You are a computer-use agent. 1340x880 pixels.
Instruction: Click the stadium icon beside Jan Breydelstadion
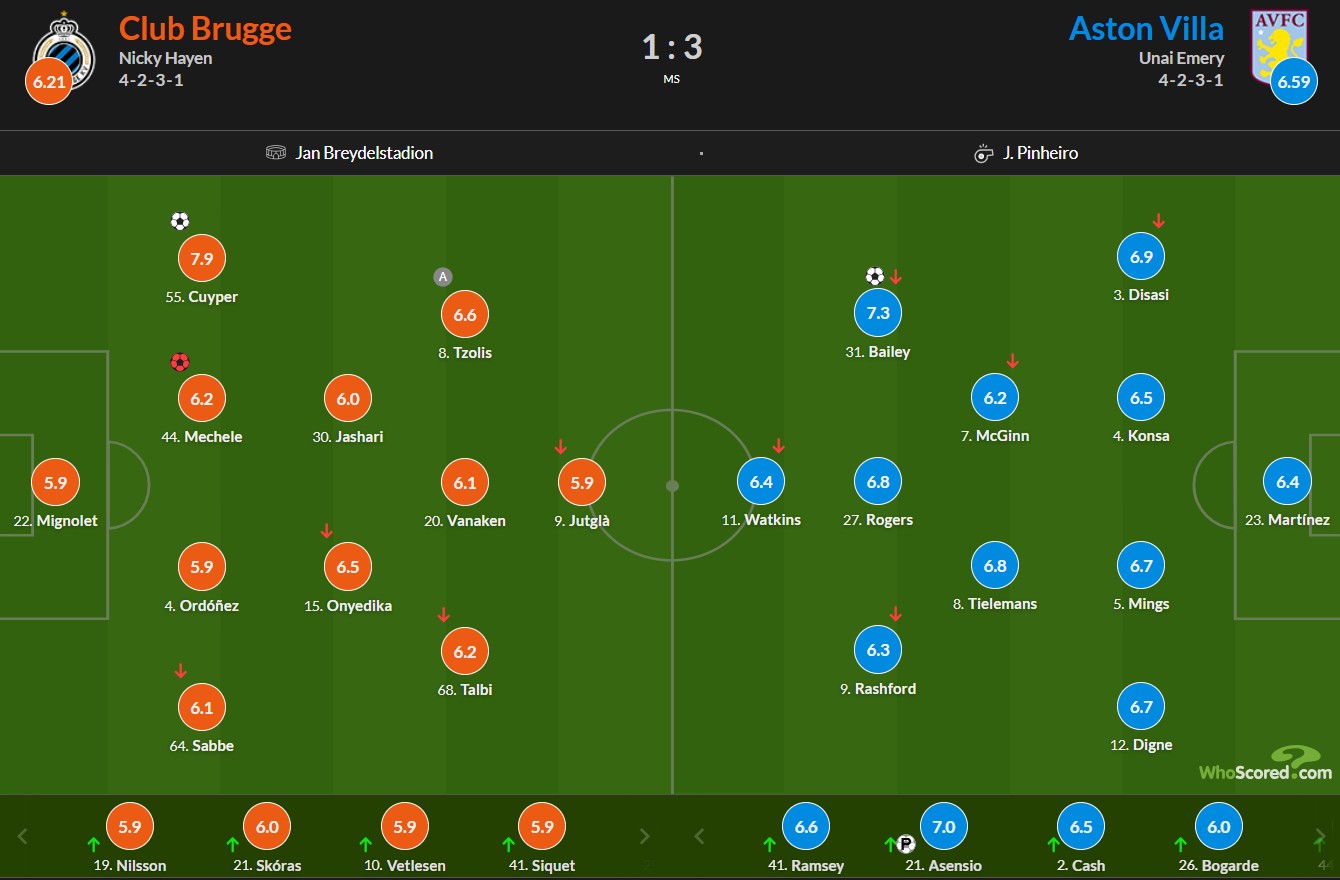pyautogui.click(x=276, y=153)
